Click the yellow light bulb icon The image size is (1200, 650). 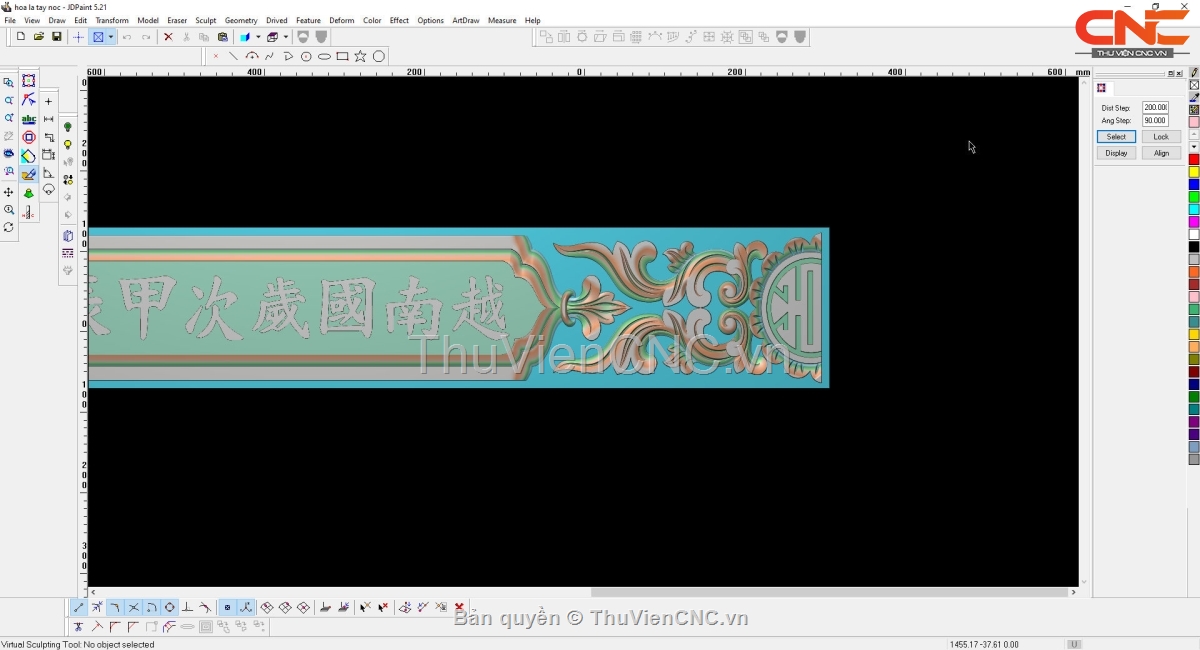pos(68,145)
